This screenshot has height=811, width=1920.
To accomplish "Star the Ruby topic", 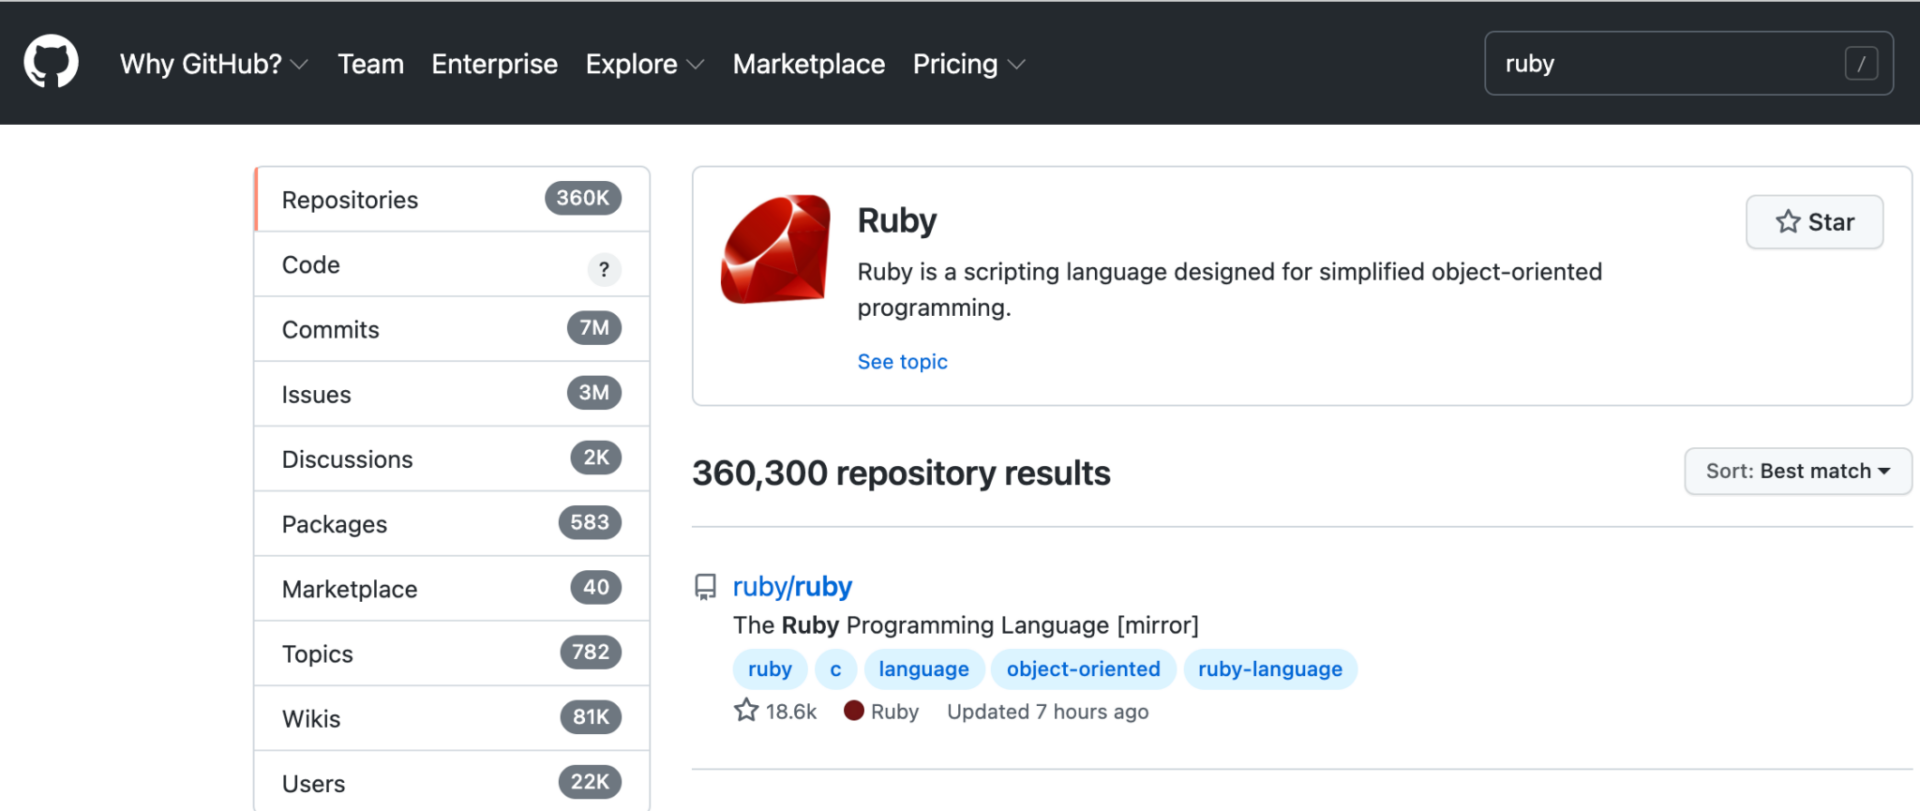I will 1814,222.
